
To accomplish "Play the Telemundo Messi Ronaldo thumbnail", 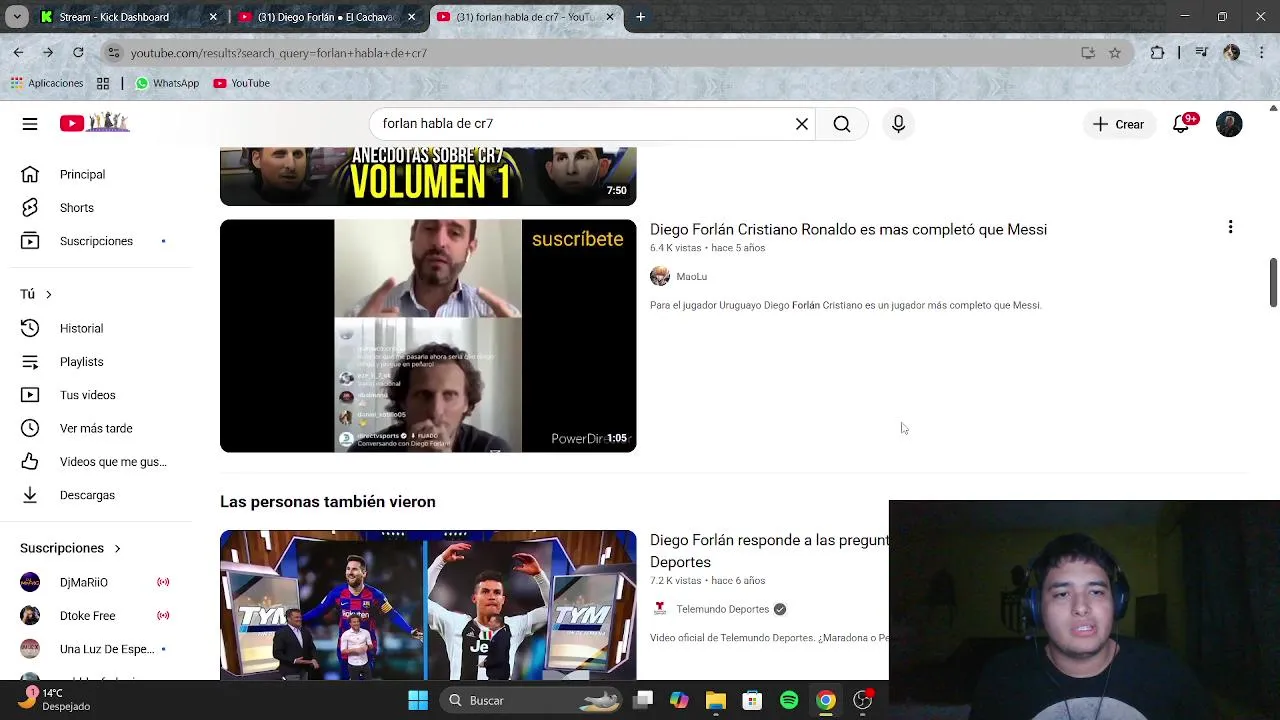I will pos(428,605).
